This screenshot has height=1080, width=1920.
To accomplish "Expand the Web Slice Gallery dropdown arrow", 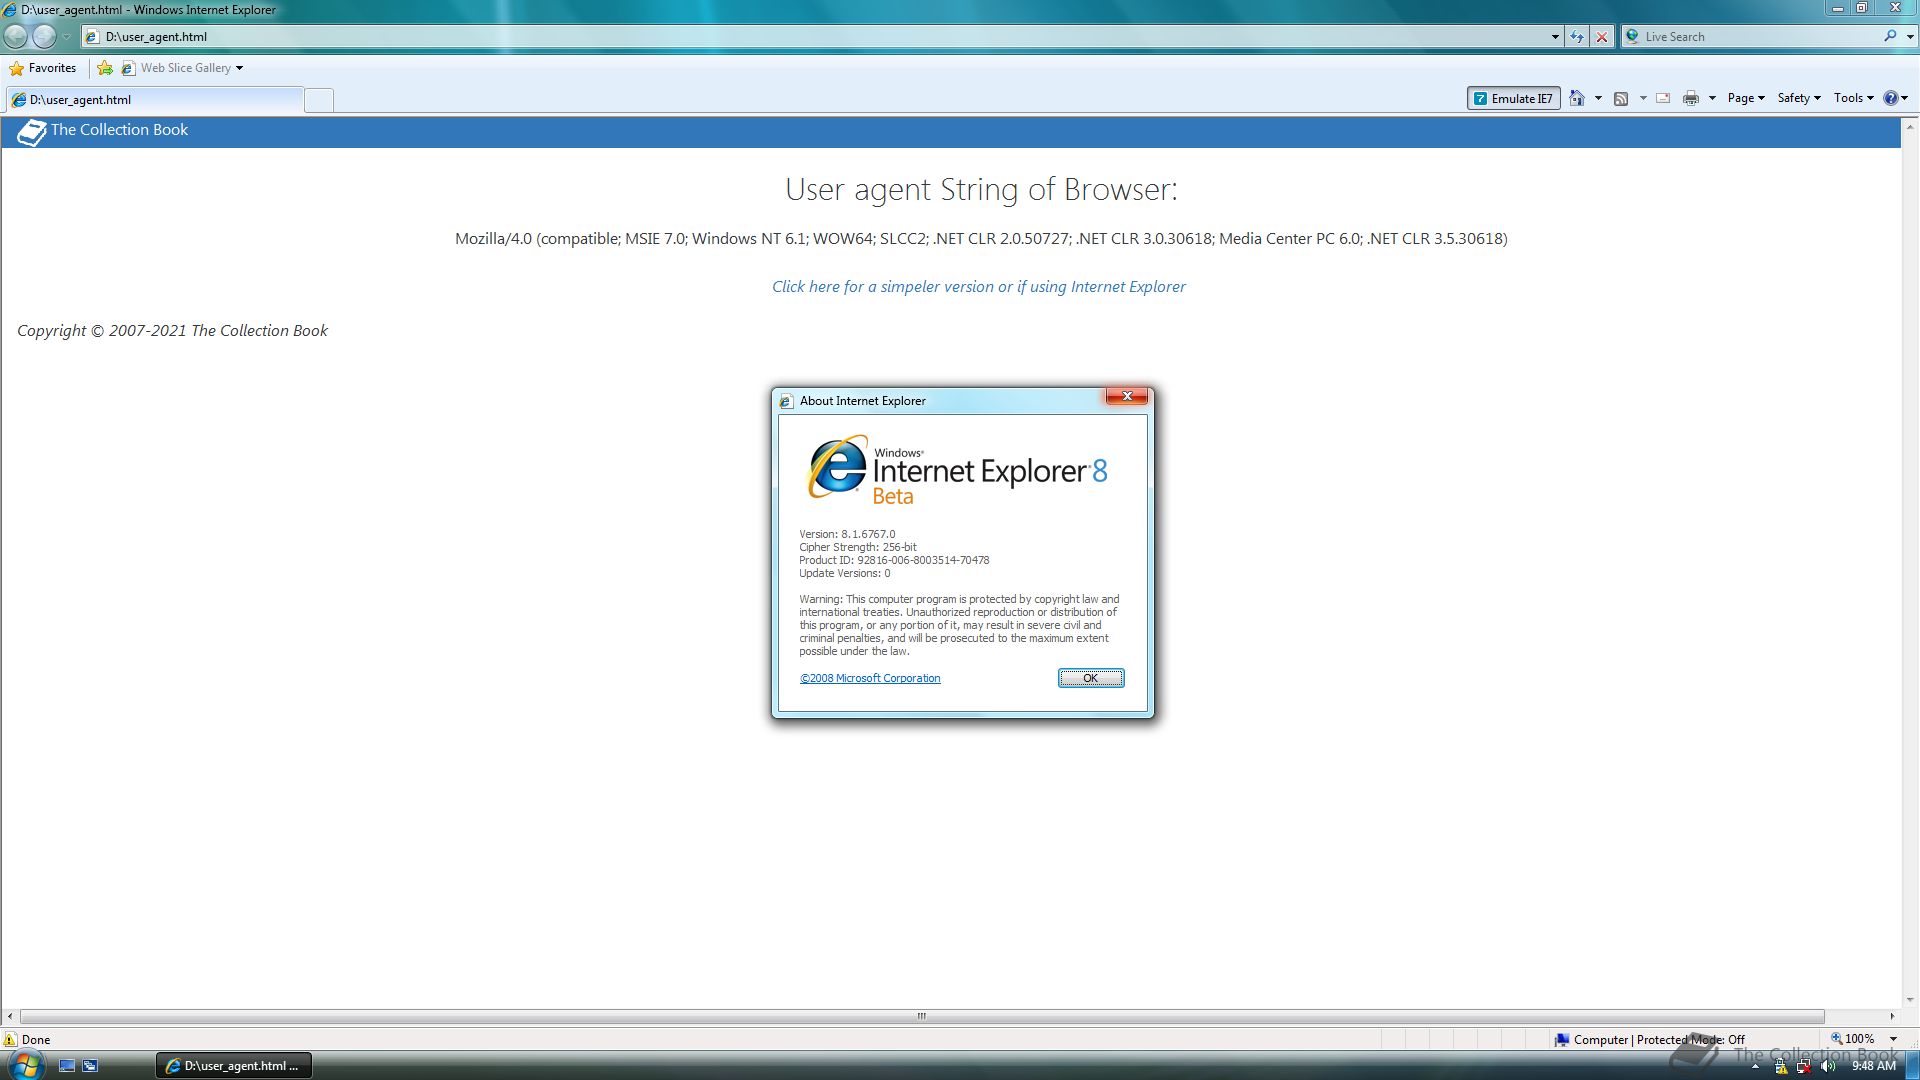I will click(240, 68).
